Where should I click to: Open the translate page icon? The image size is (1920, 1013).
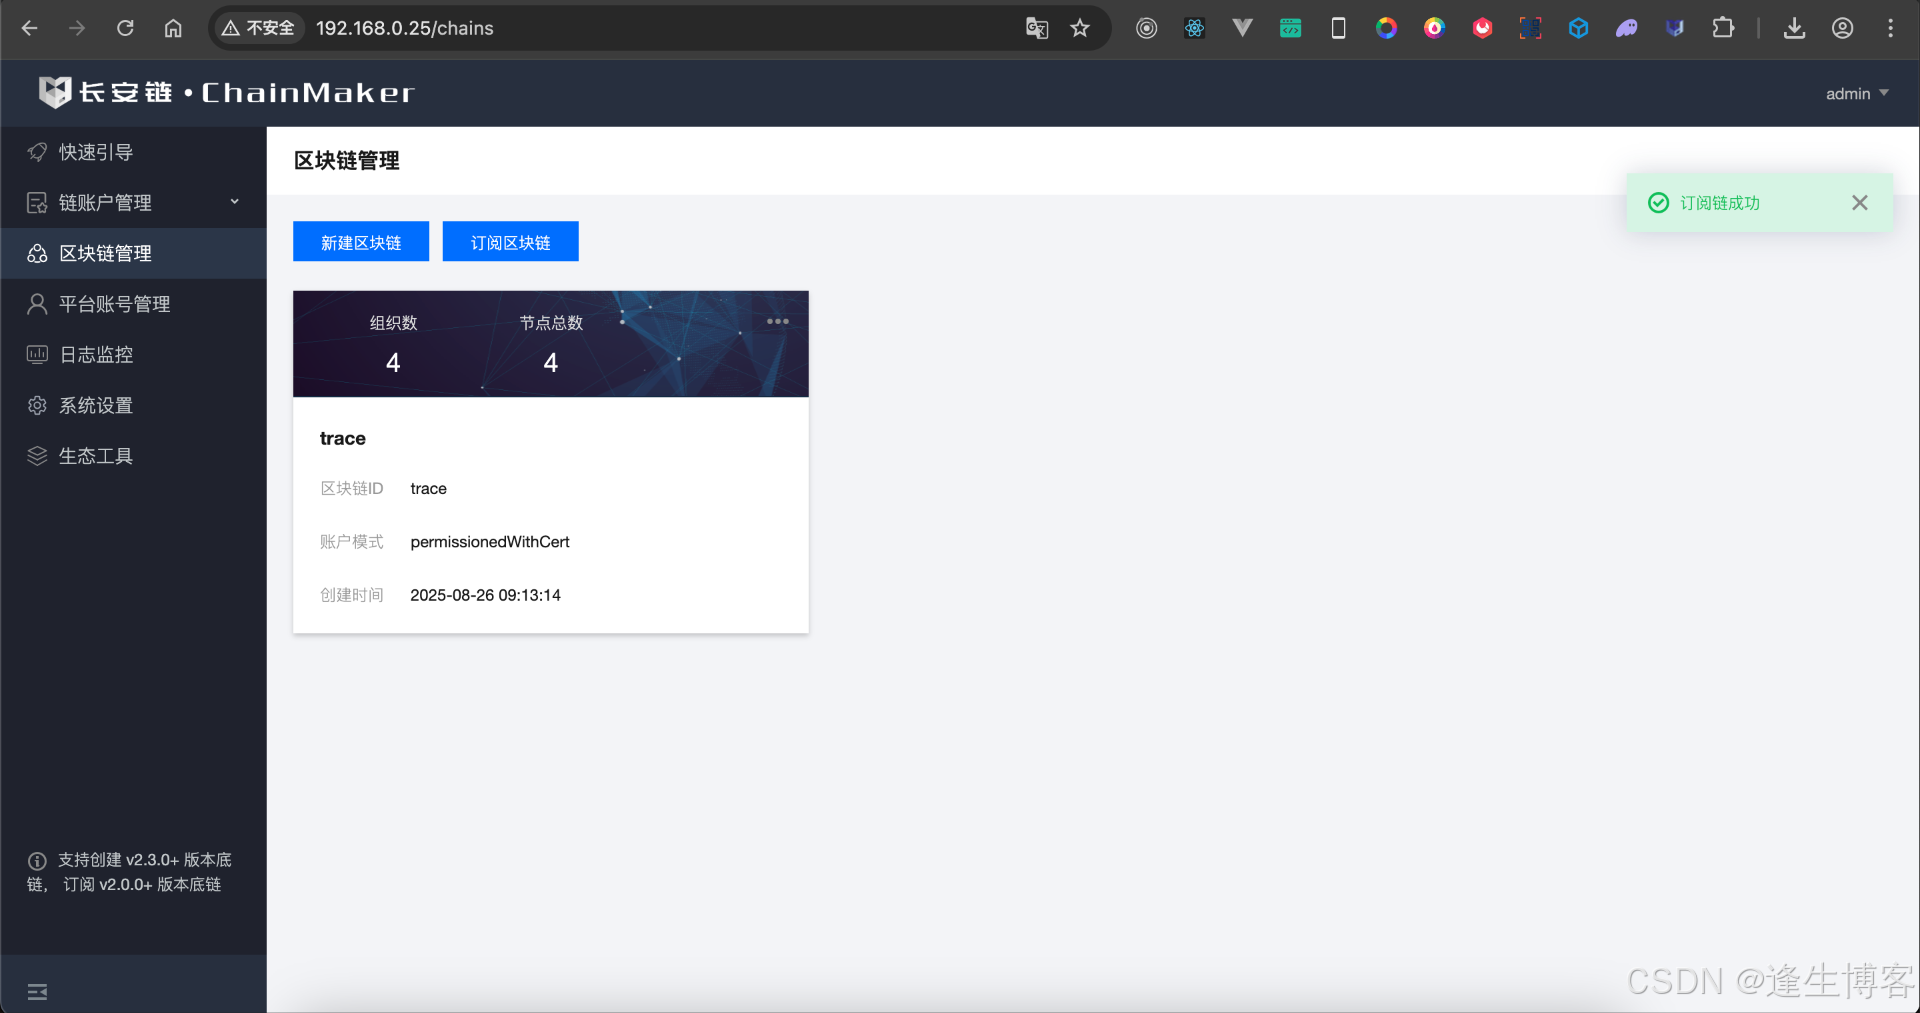pos(1037,28)
